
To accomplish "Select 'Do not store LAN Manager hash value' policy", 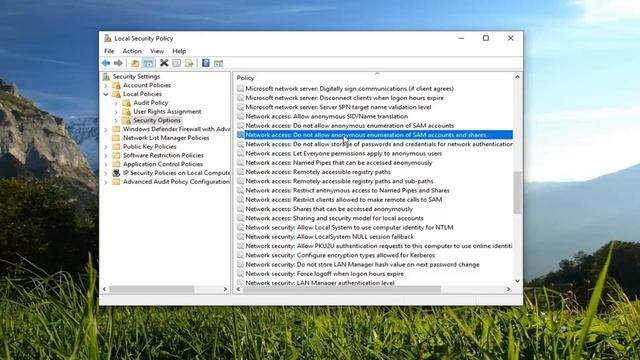I will point(362,264).
